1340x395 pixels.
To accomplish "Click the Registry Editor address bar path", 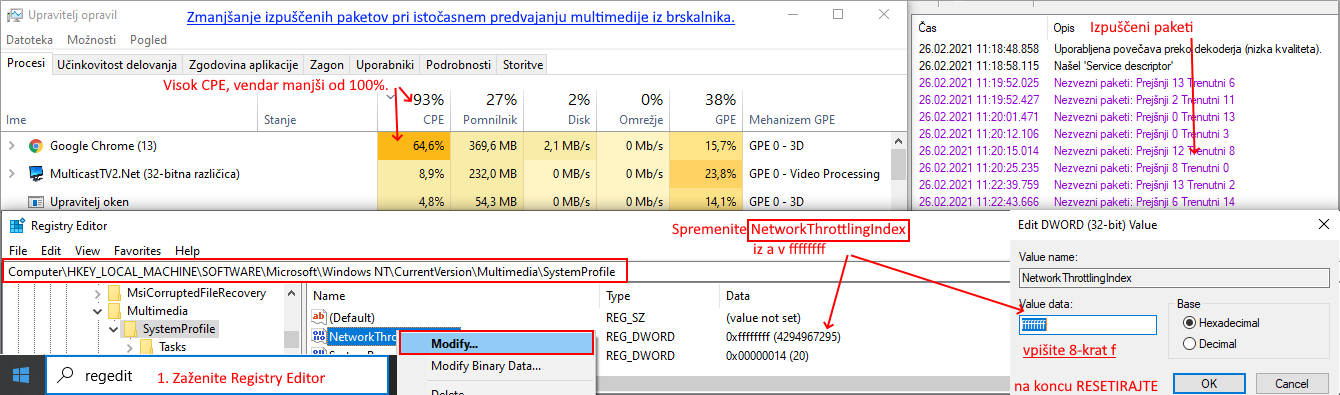I will click(315, 271).
